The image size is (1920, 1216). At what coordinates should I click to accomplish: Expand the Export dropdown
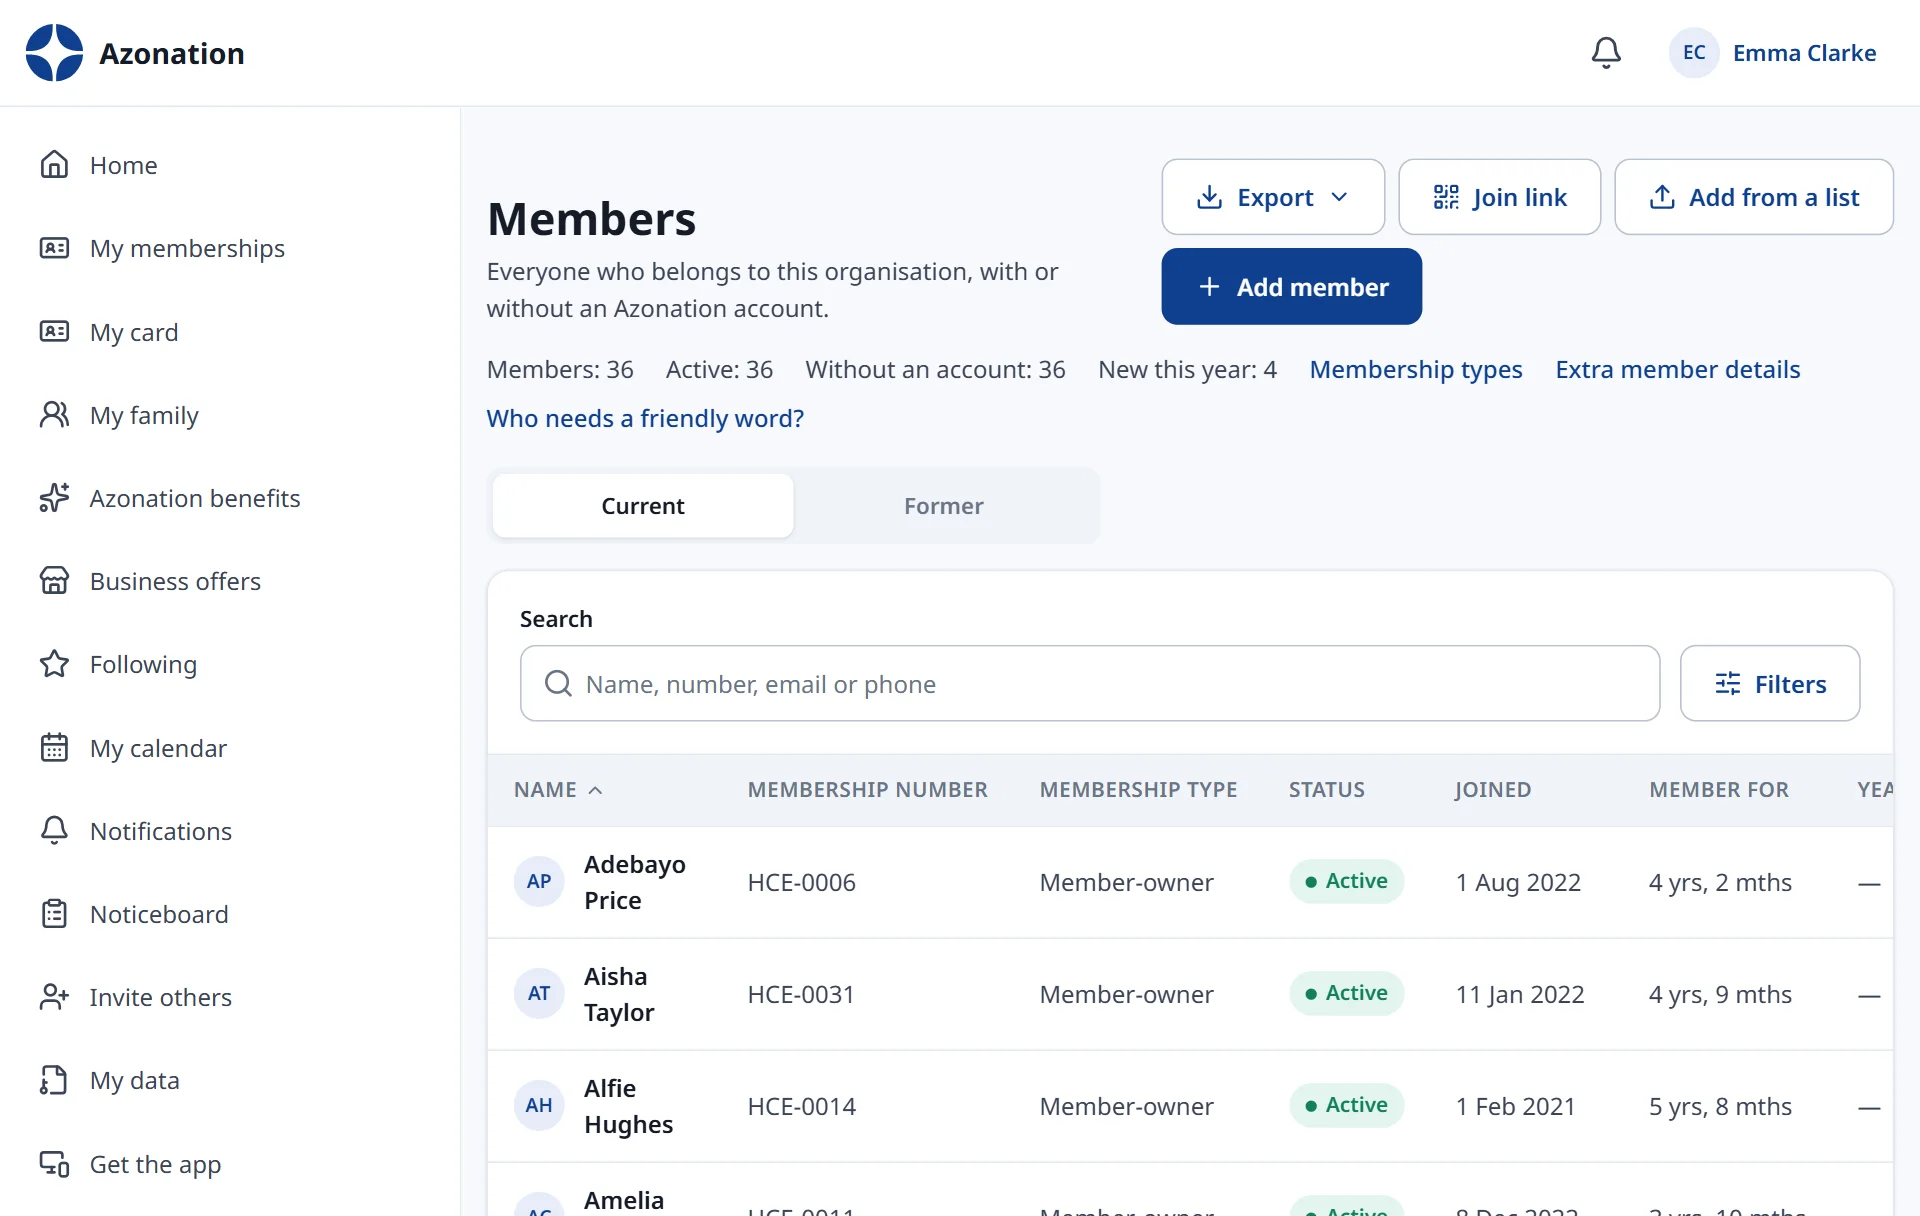[1273, 197]
